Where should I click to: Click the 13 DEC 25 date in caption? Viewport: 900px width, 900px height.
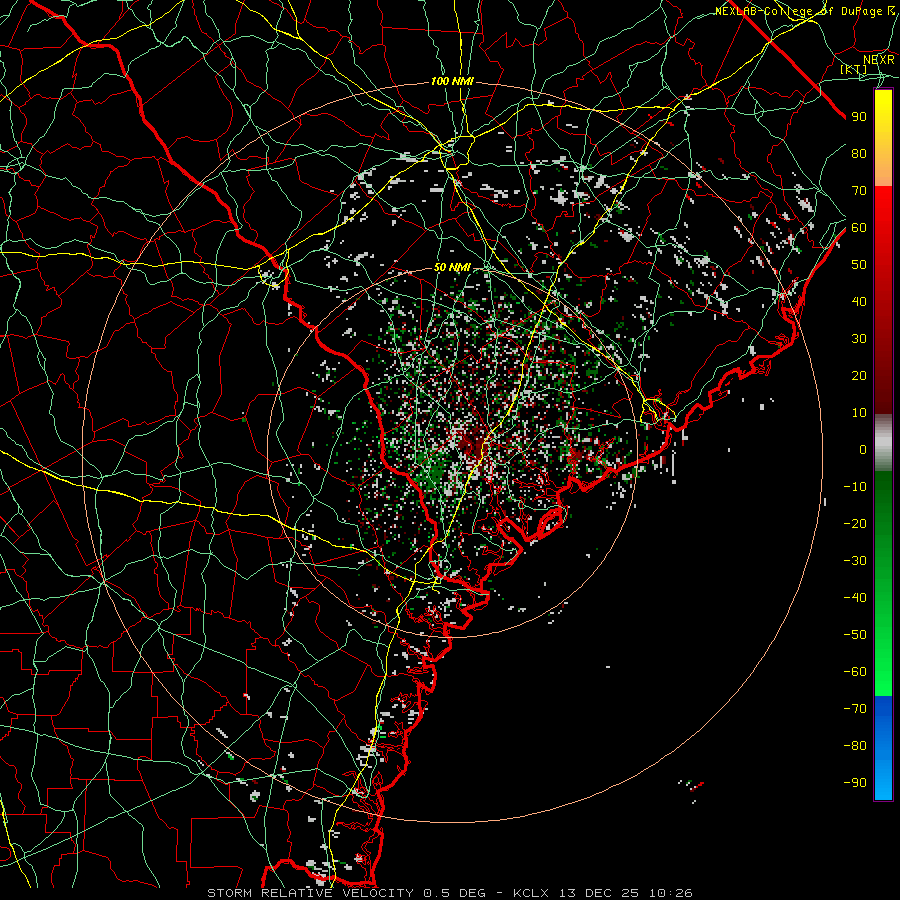point(599,893)
